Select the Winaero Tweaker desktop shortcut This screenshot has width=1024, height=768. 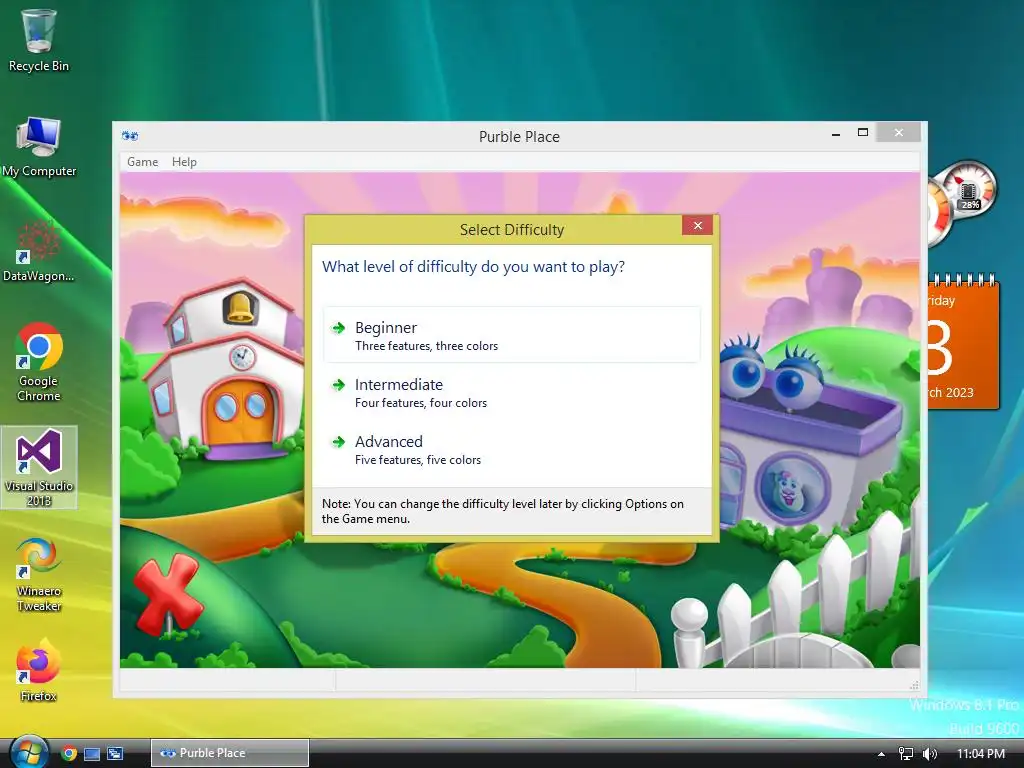[39, 575]
